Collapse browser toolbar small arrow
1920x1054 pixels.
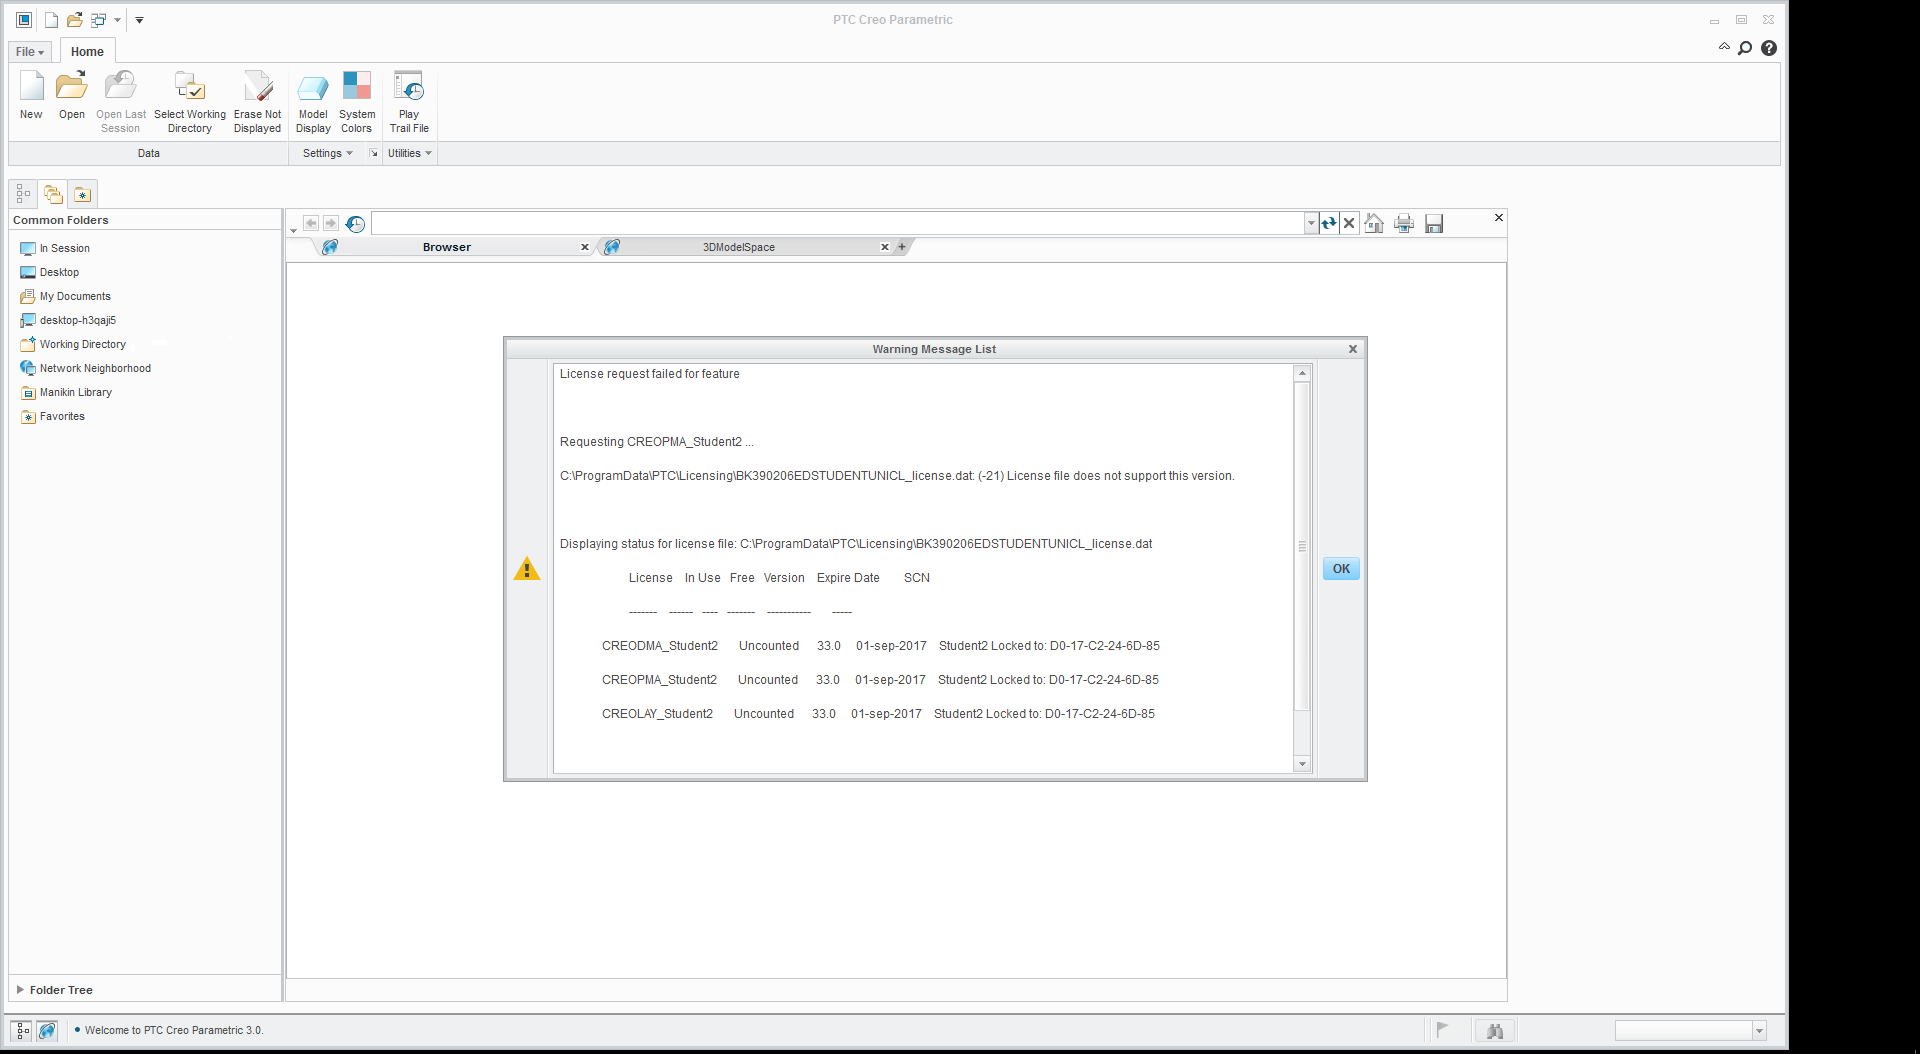click(x=293, y=231)
